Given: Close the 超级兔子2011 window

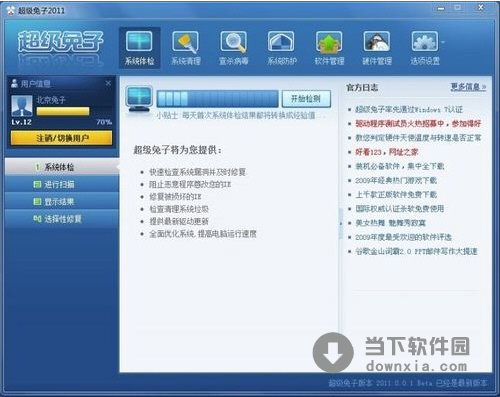Looking at the screenshot, I should pyautogui.click(x=481, y=7).
